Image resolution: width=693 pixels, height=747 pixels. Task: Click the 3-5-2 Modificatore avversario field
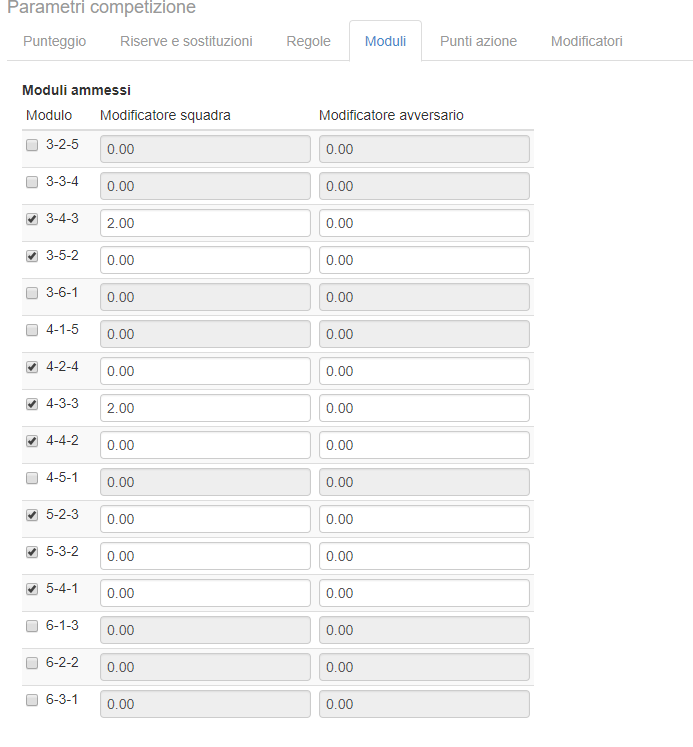coord(424,260)
